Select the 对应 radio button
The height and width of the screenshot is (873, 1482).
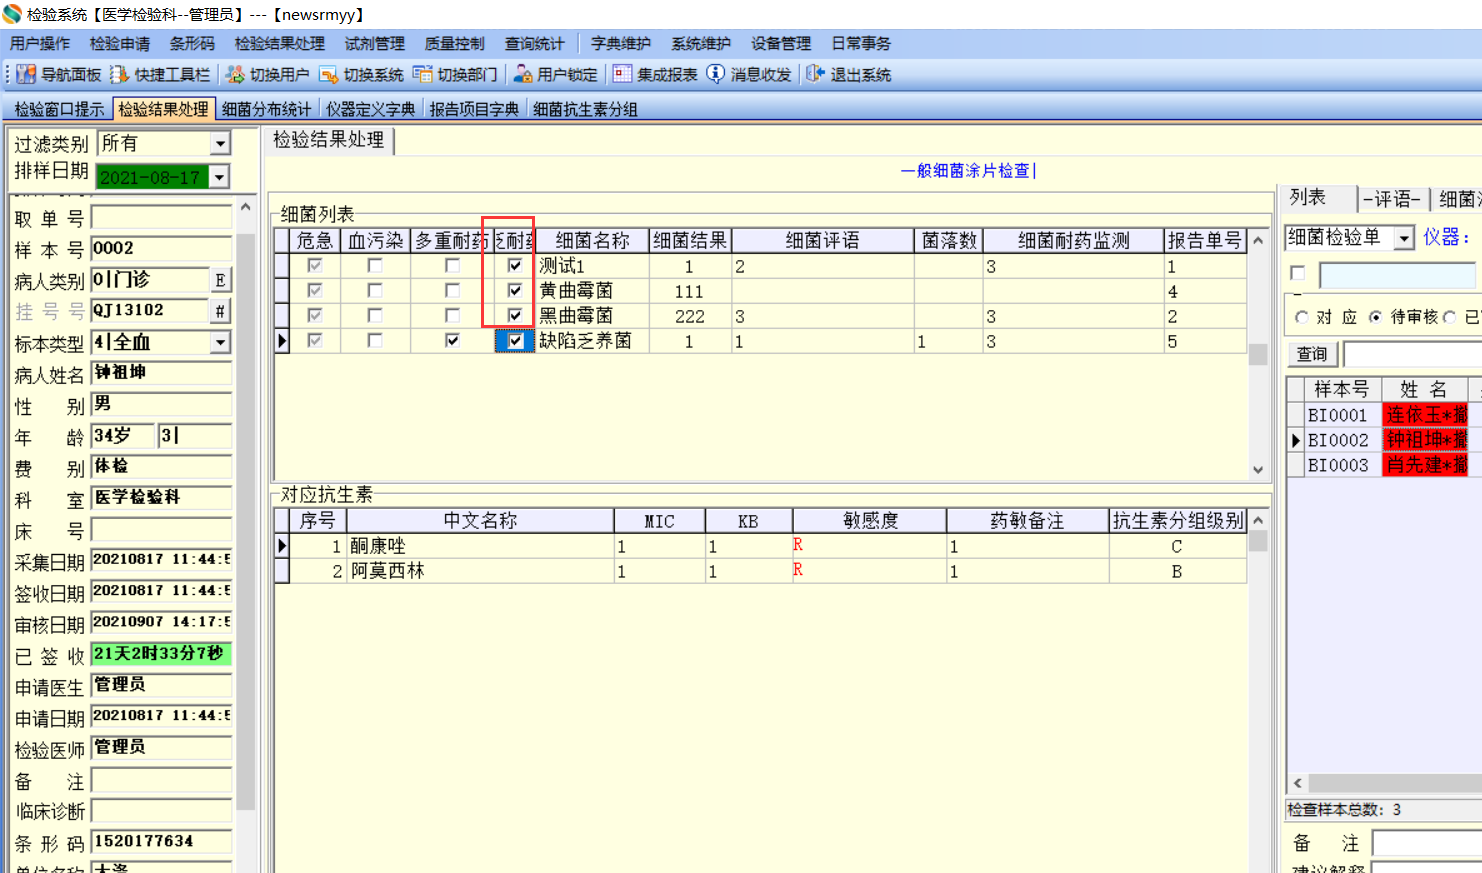(1301, 317)
